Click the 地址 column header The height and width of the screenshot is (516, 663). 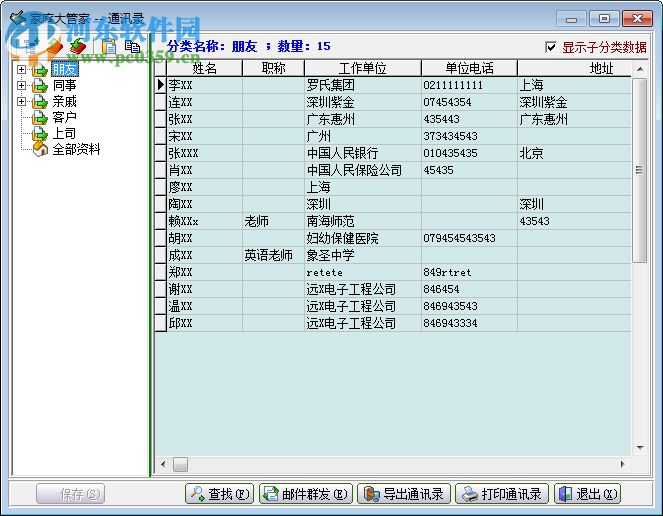(x=574, y=68)
